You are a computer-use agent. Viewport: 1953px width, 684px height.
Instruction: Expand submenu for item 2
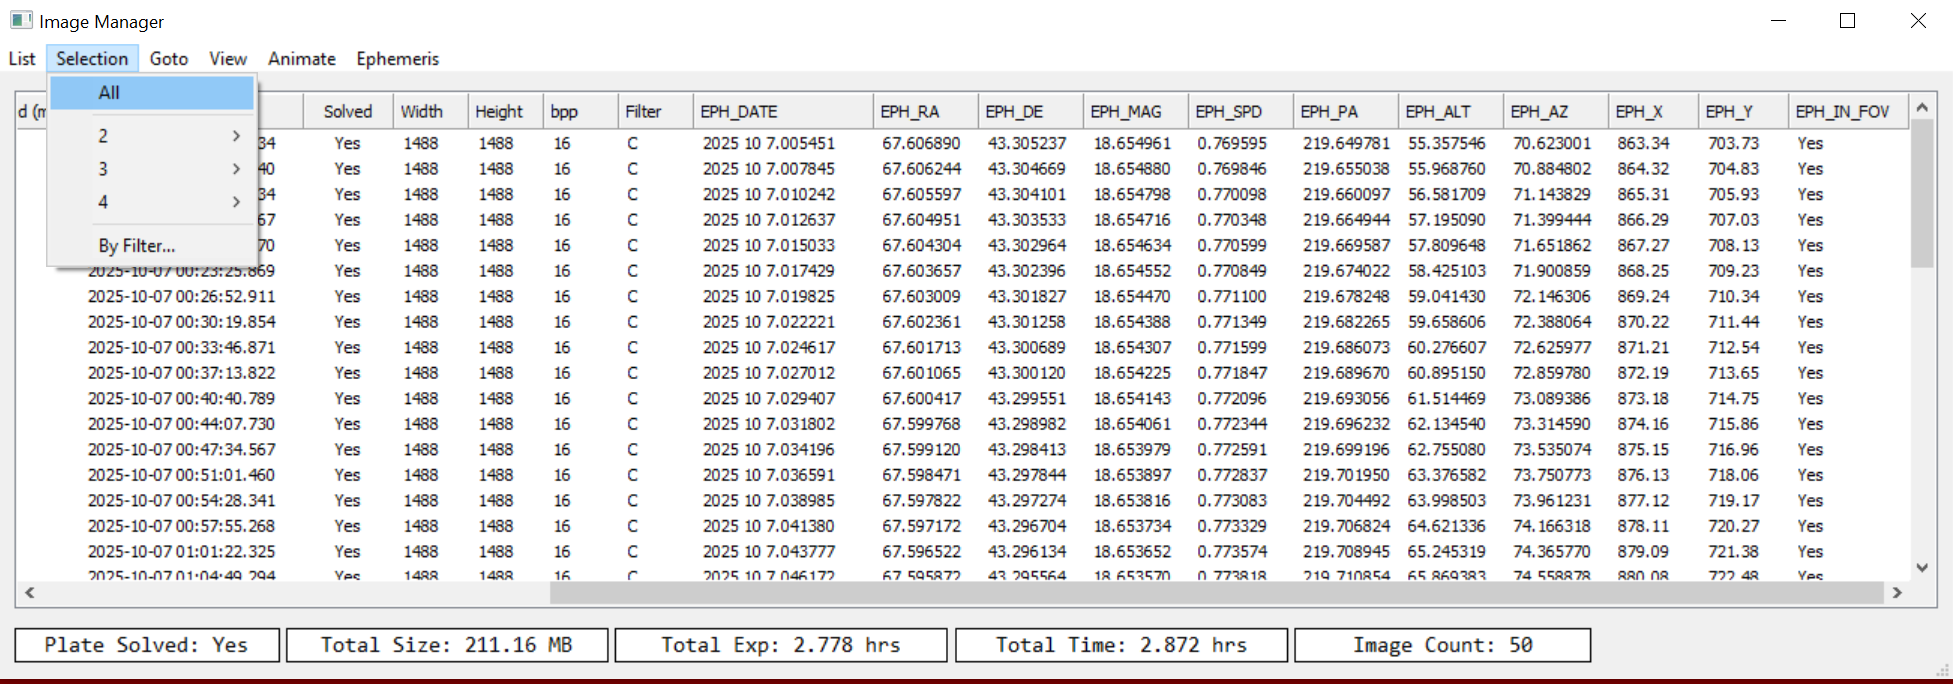pos(152,136)
